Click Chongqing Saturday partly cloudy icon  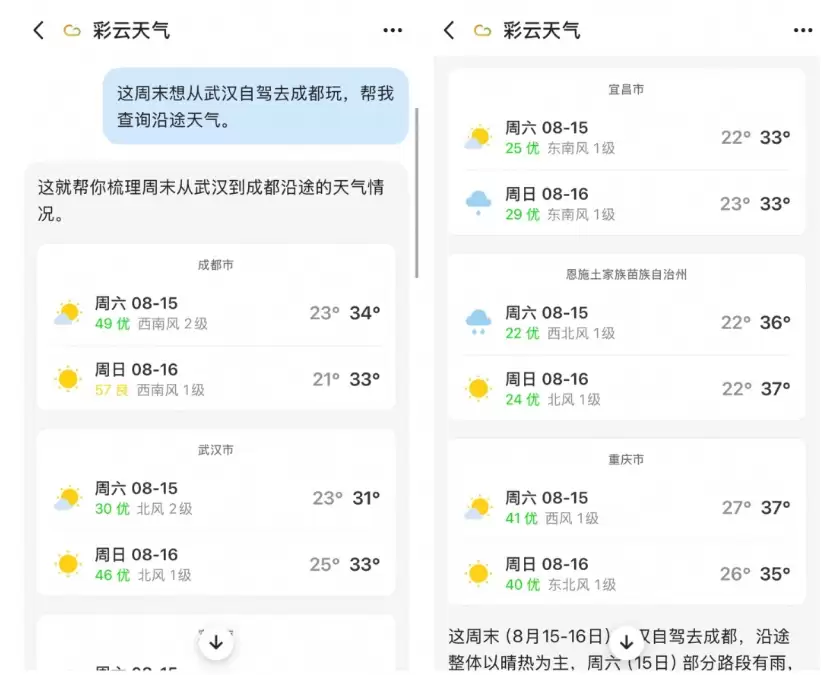point(478,507)
